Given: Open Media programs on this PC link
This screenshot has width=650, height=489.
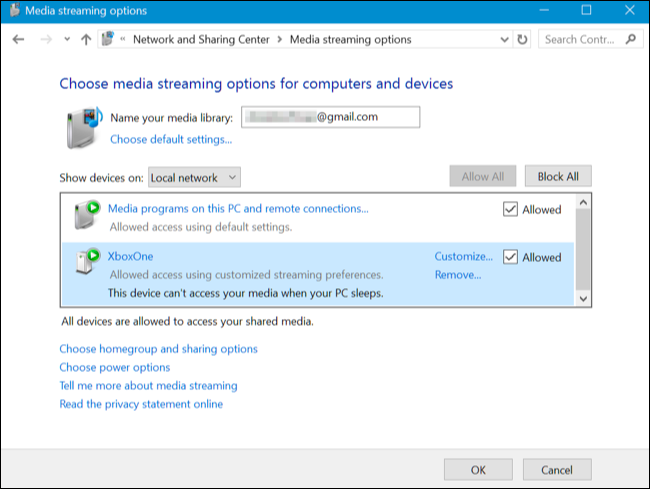Looking at the screenshot, I should (x=238, y=208).
